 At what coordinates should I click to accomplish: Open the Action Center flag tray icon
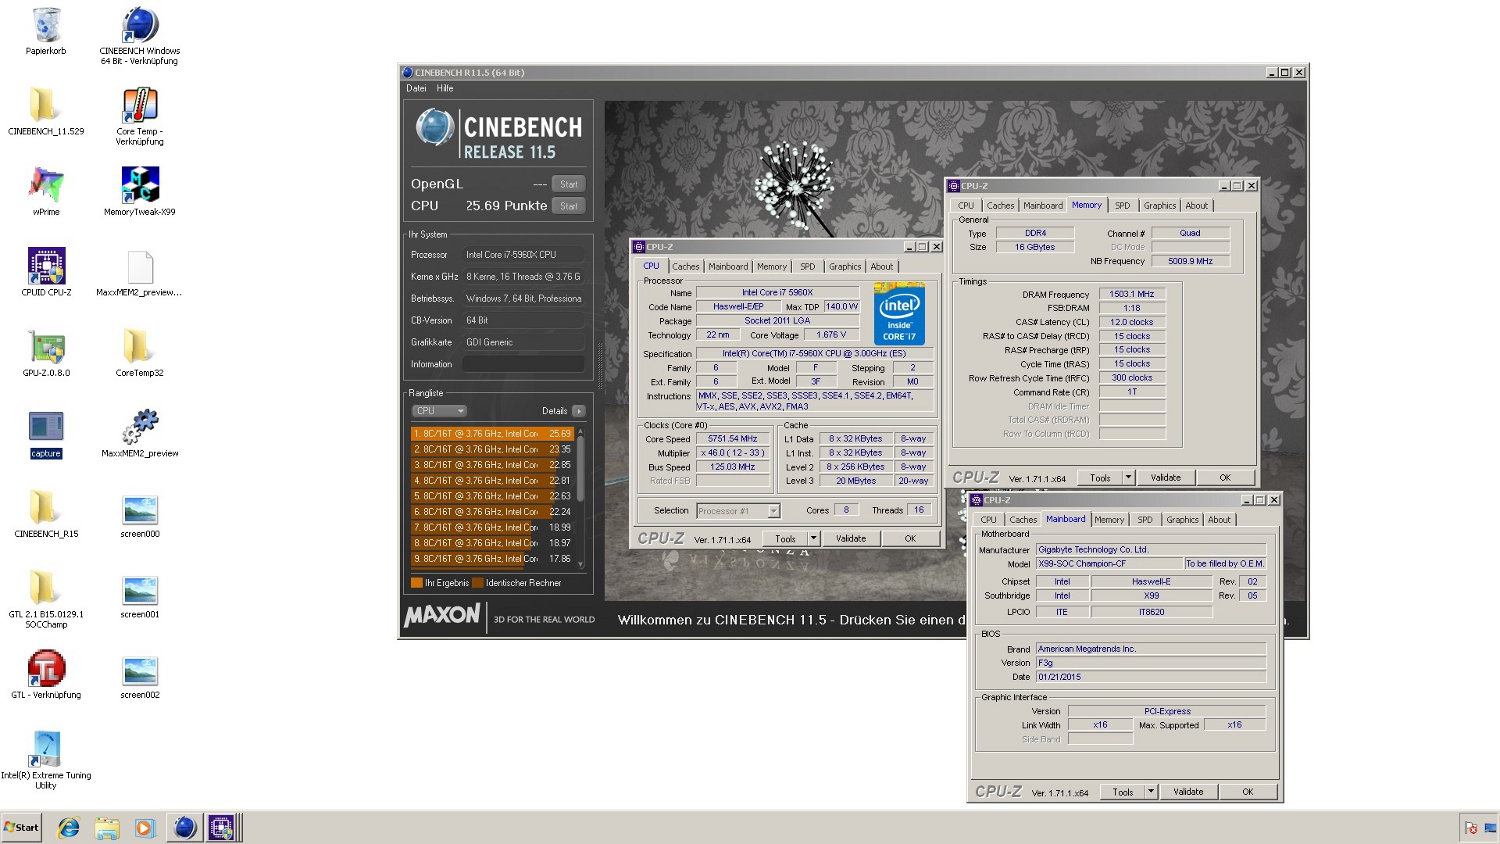pyautogui.click(x=1471, y=828)
